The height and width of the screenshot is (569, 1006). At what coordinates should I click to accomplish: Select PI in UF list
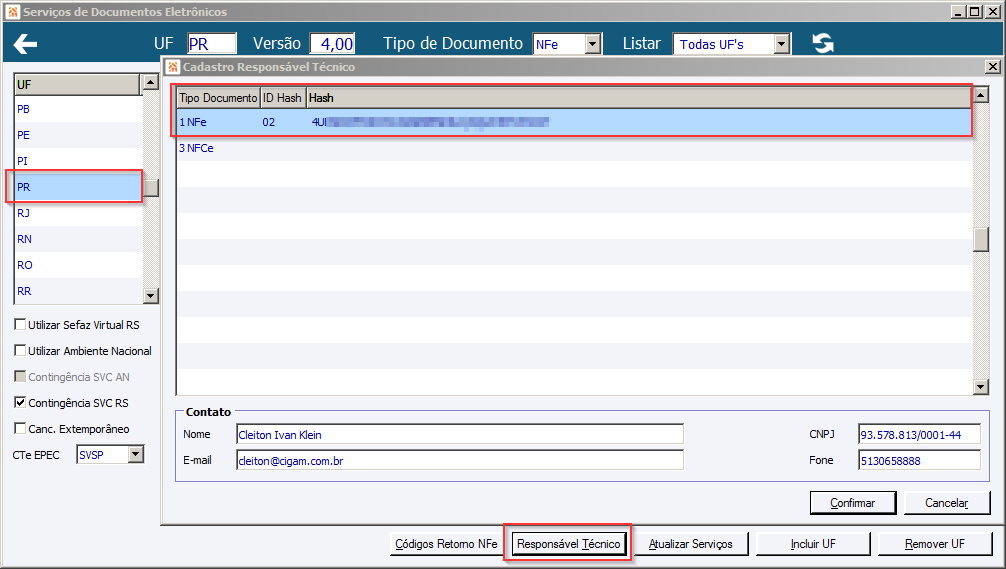coord(78,161)
